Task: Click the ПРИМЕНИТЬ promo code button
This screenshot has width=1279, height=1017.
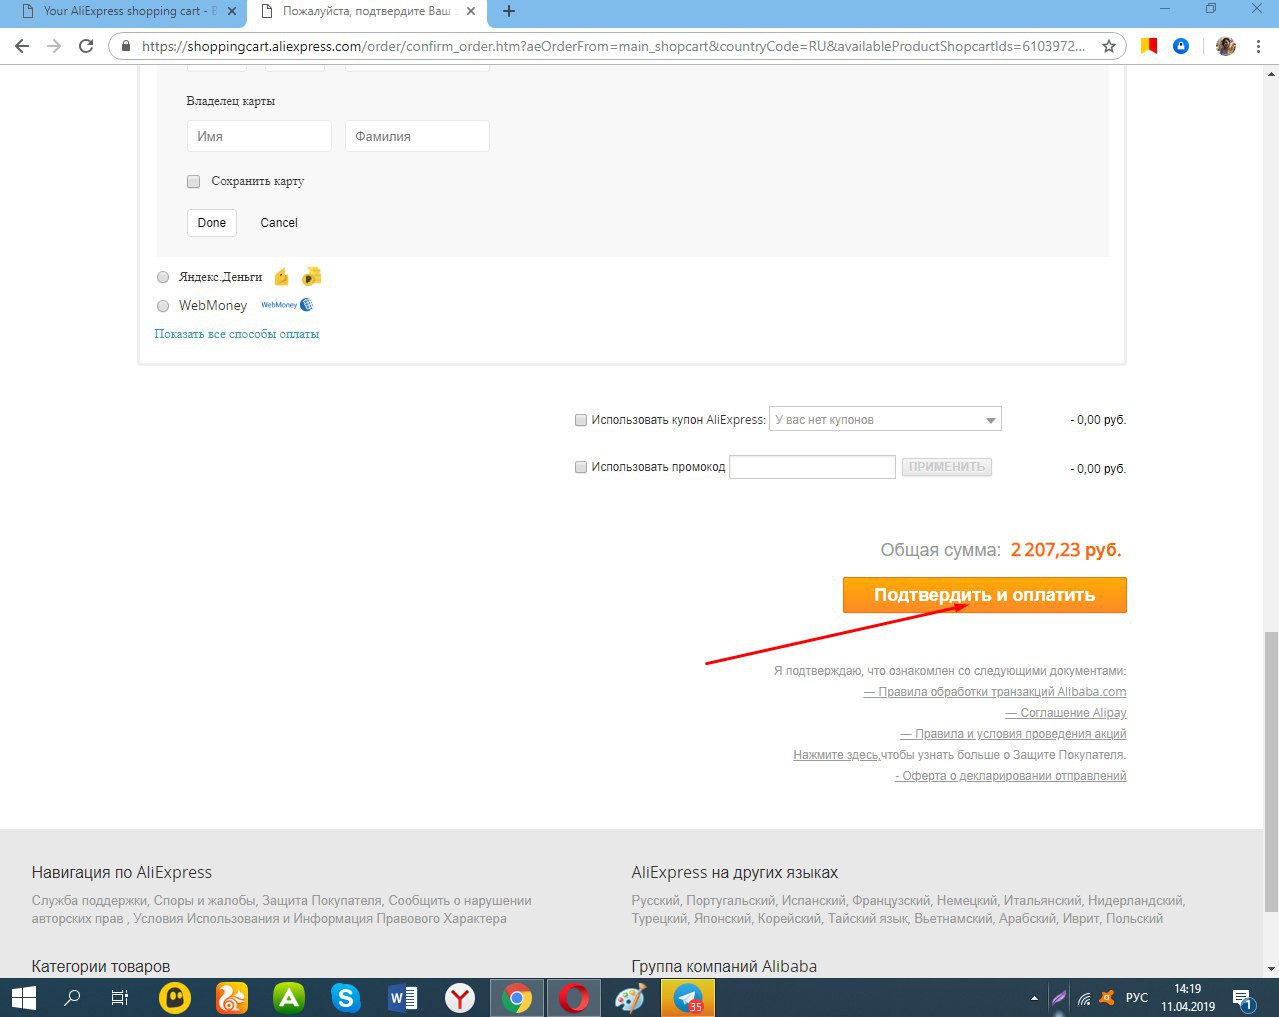Action: coord(947,467)
